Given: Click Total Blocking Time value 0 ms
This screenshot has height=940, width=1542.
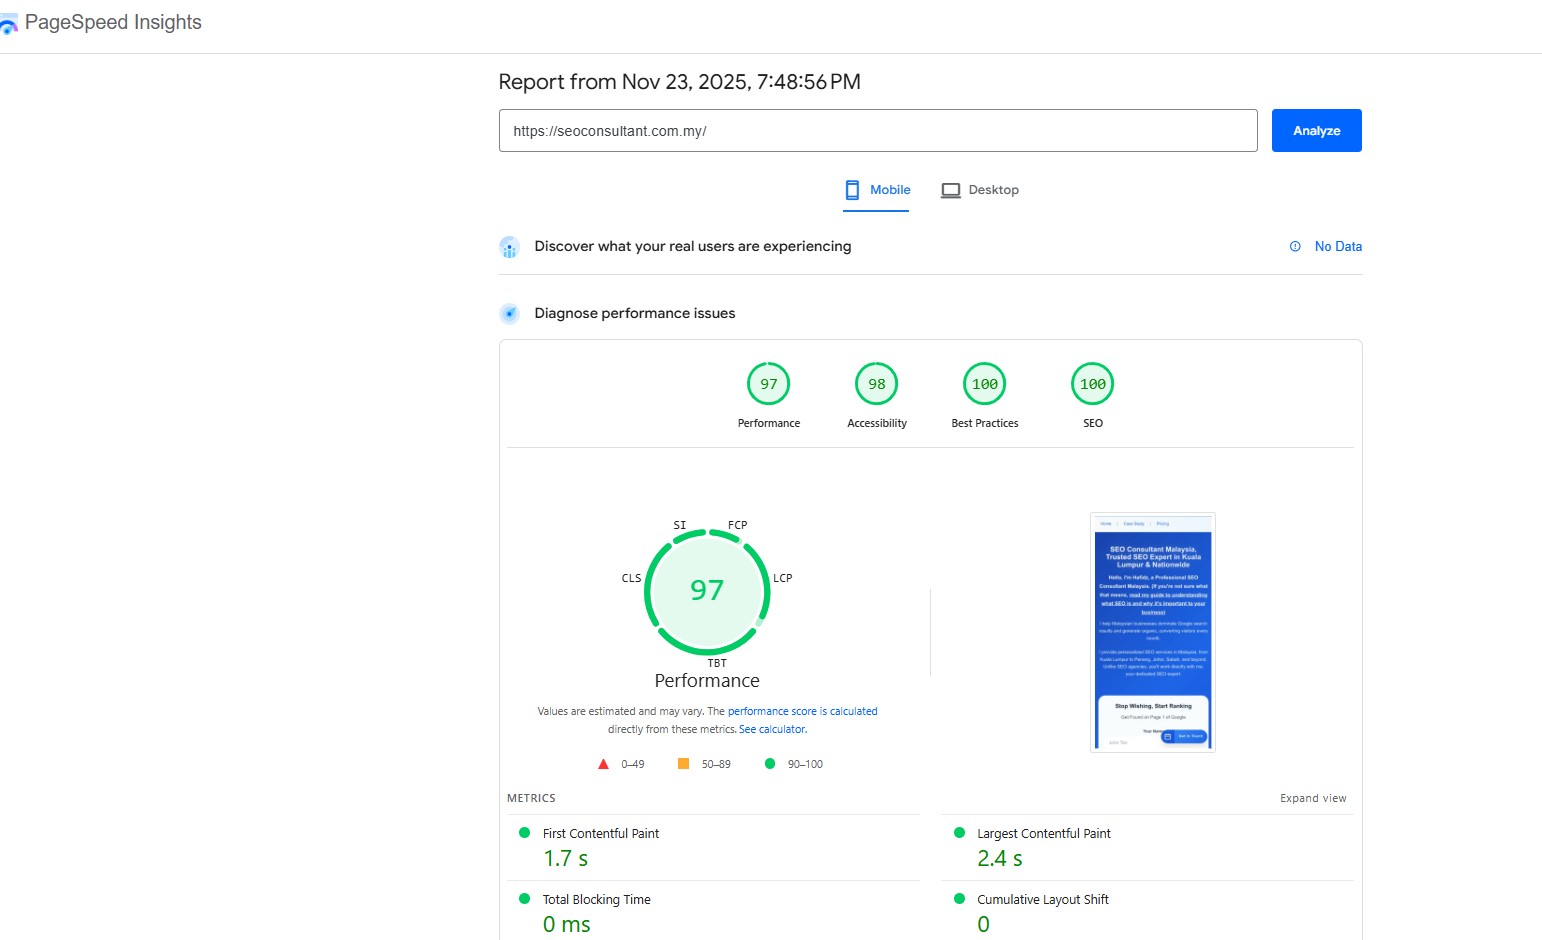Looking at the screenshot, I should pos(567,924).
